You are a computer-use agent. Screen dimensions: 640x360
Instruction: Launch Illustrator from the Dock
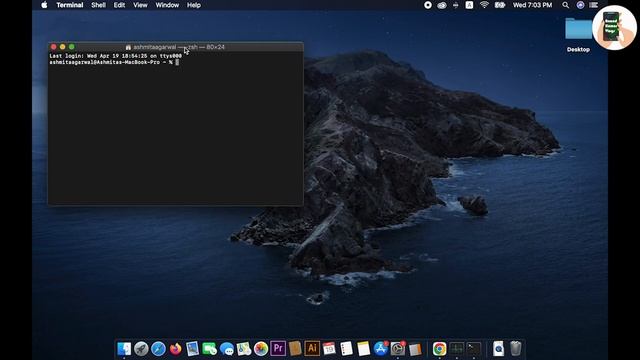point(312,349)
